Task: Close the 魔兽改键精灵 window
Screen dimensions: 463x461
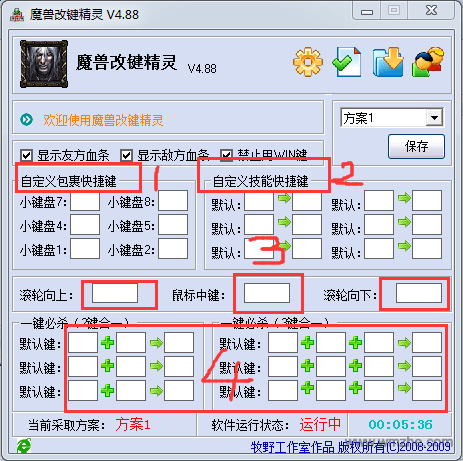Action: click(431, 11)
